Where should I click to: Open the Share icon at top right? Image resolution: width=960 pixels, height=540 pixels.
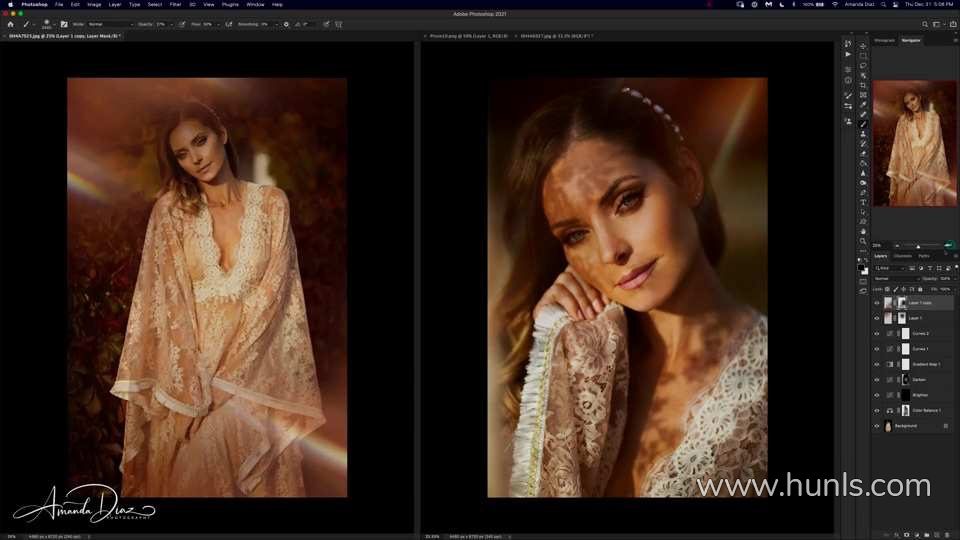(953, 24)
